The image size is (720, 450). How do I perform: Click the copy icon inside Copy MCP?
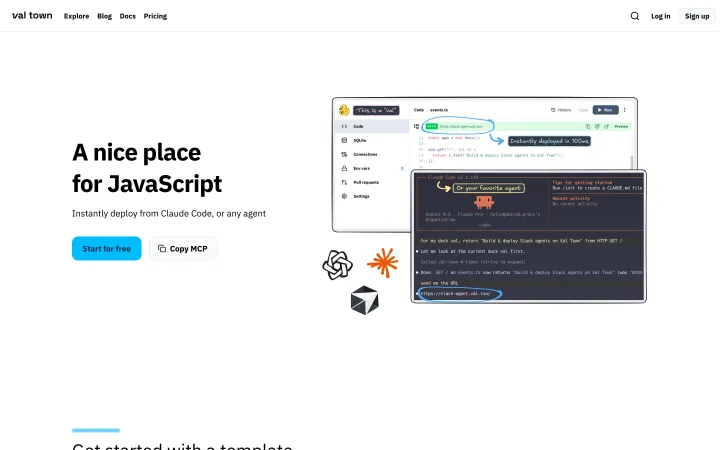(162, 248)
